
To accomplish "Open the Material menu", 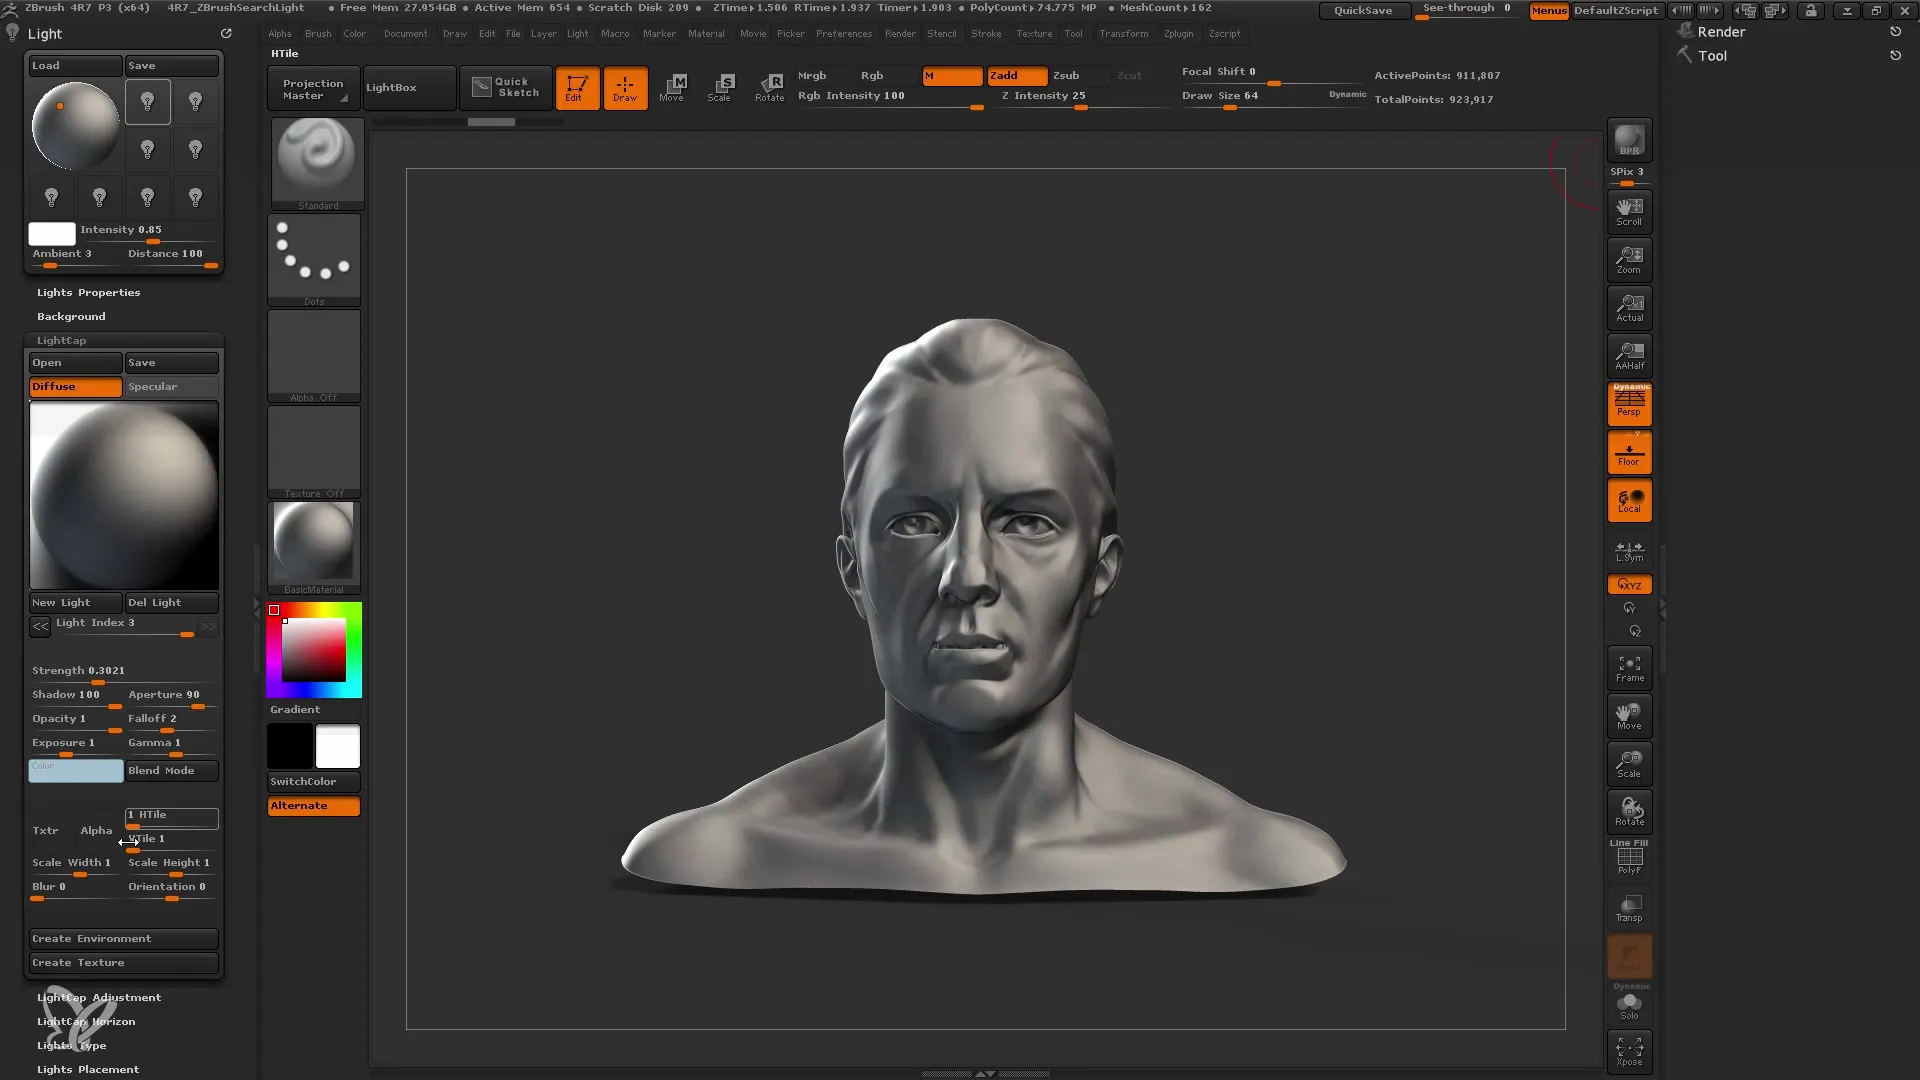I will coord(706,34).
